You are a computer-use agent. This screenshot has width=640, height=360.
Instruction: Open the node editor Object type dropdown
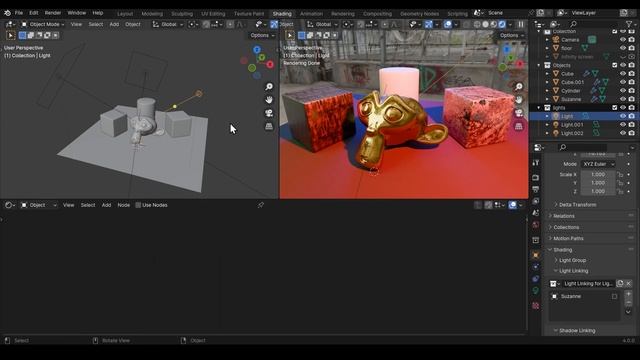click(x=39, y=205)
